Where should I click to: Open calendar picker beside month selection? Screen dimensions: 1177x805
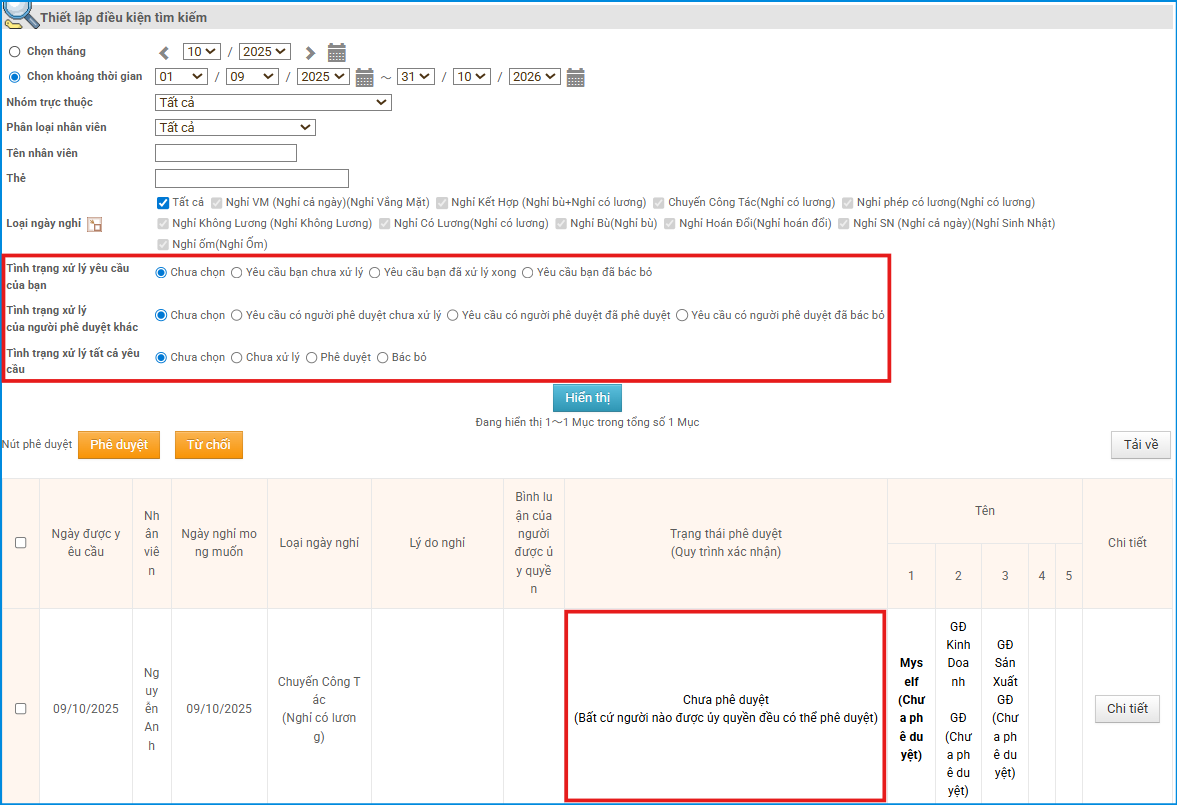click(x=337, y=53)
